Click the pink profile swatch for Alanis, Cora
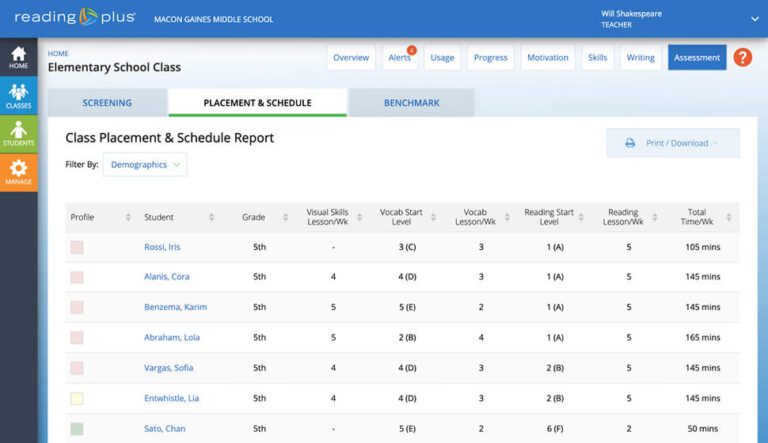Screen dimensions: 768x443 coord(77,277)
